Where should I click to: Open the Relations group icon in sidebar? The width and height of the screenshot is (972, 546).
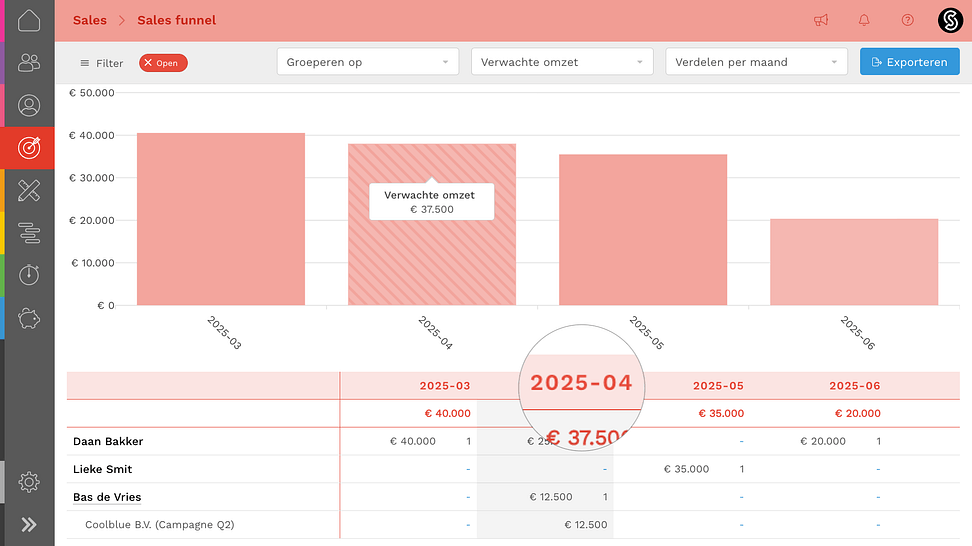tap(29, 63)
